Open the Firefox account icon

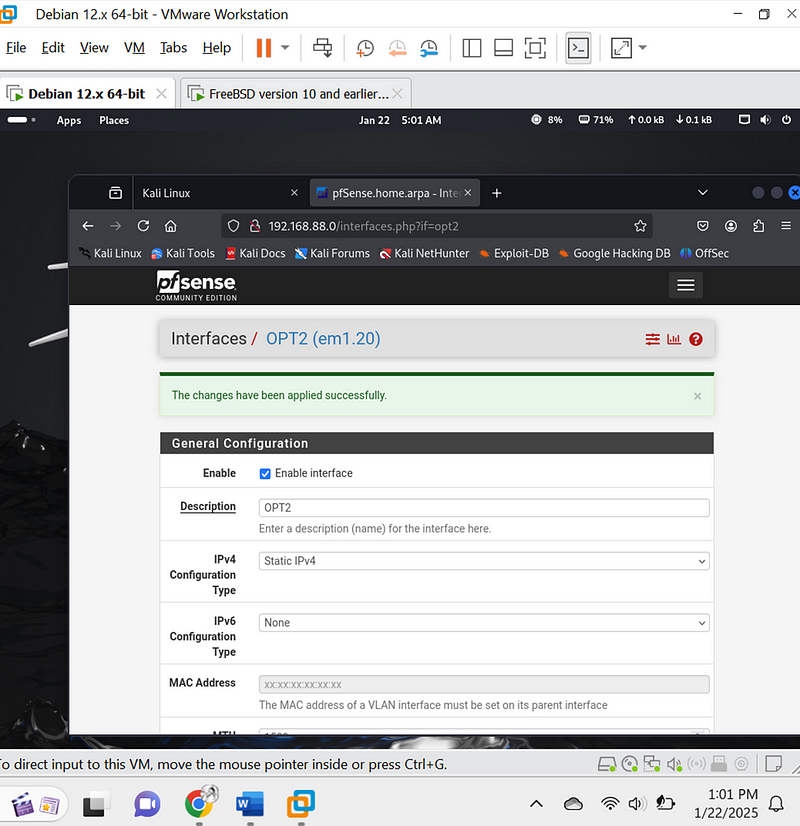point(731,227)
